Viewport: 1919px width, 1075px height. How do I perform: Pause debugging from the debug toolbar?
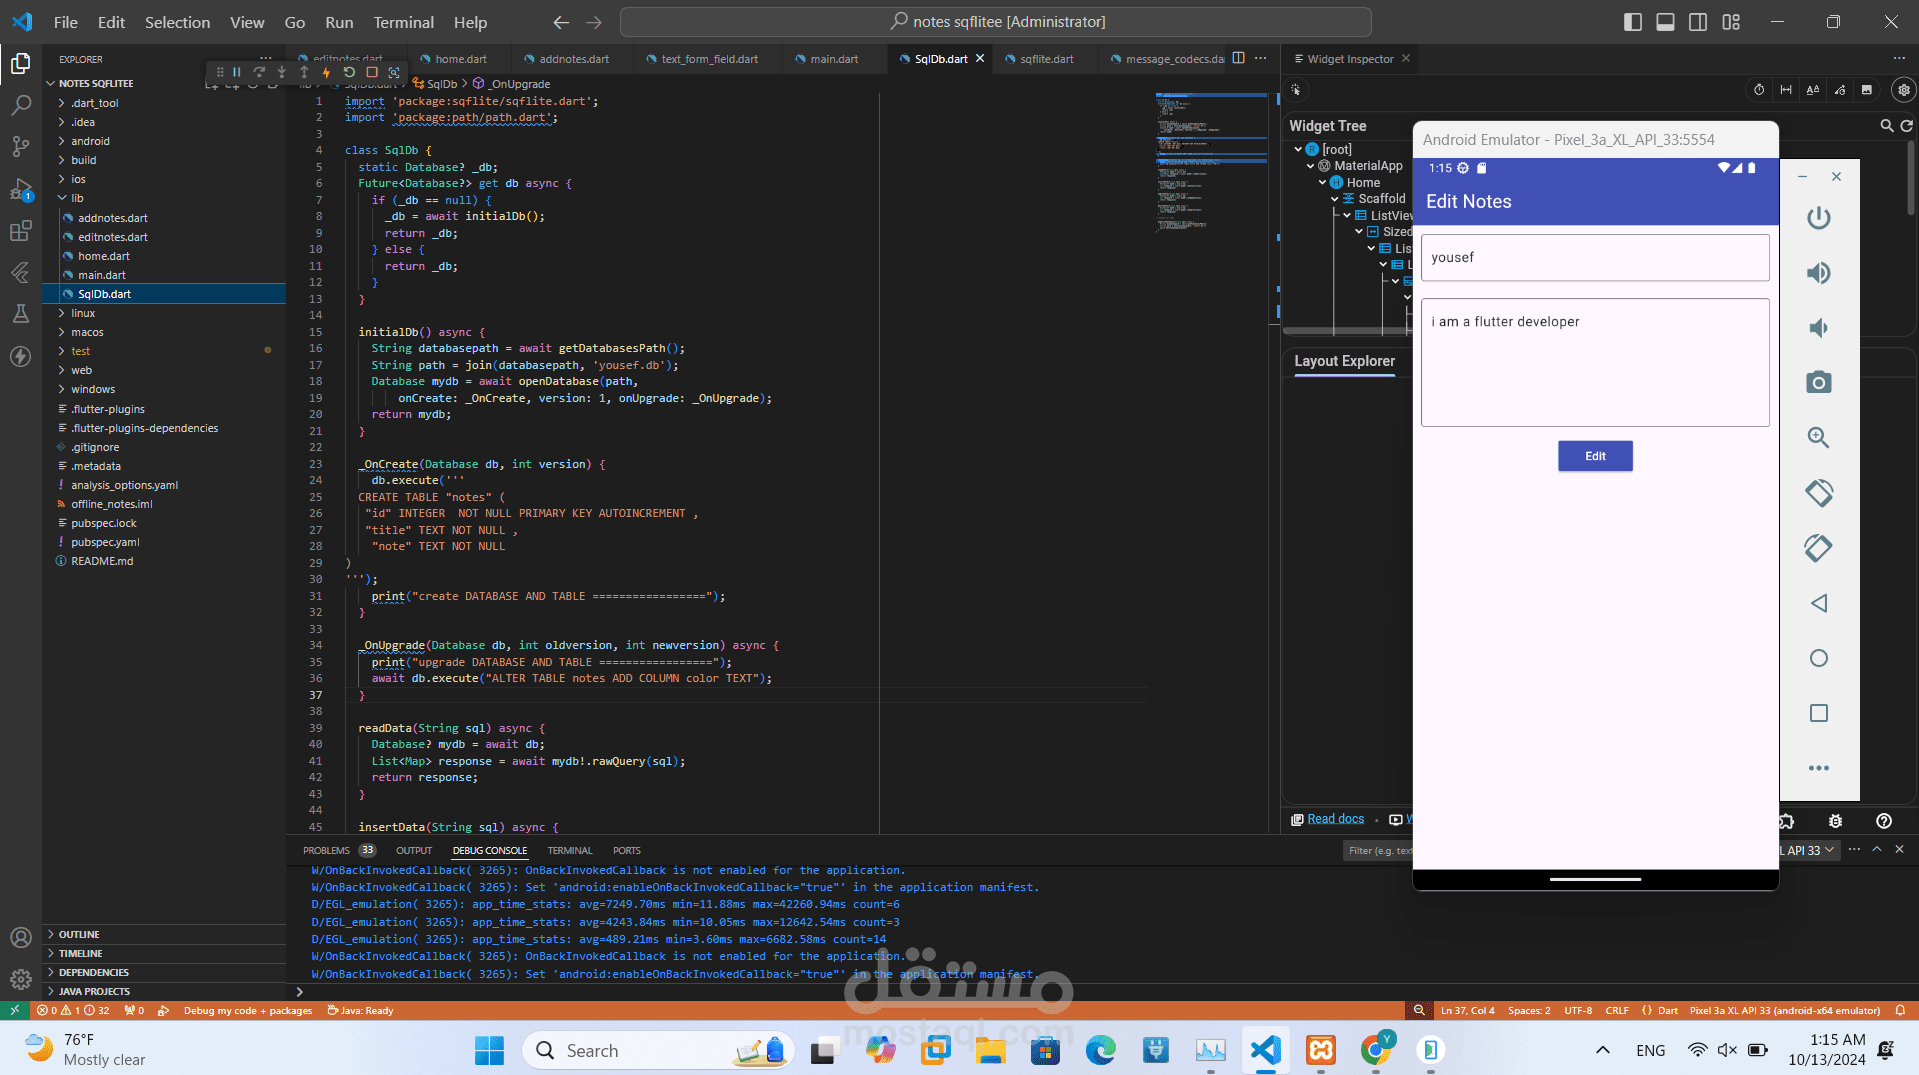(237, 72)
